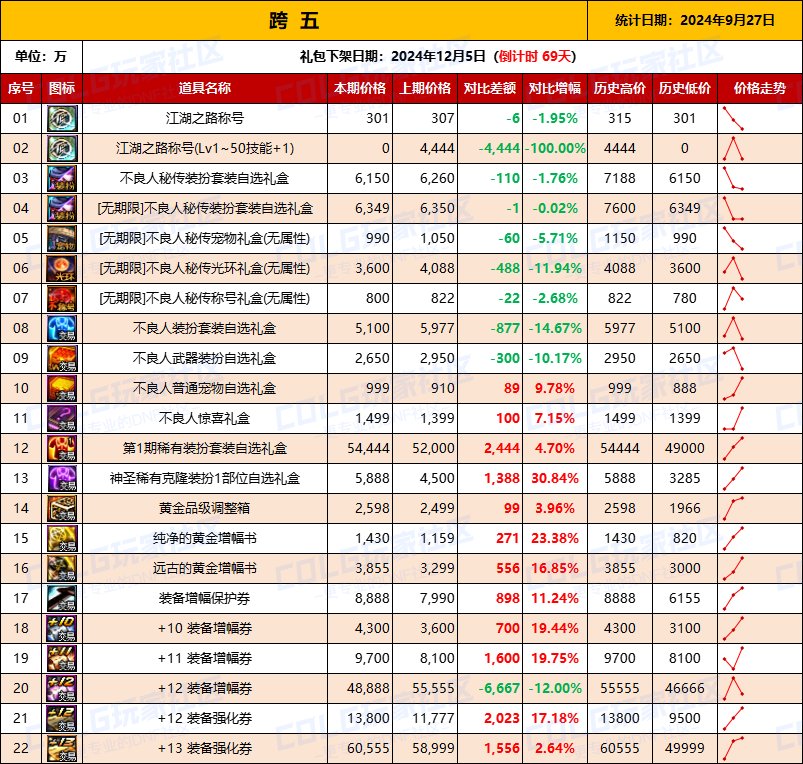Image resolution: width=803 pixels, height=764 pixels.
Task: Click the +11 装备增幅券 icon
Action: click(x=62, y=658)
